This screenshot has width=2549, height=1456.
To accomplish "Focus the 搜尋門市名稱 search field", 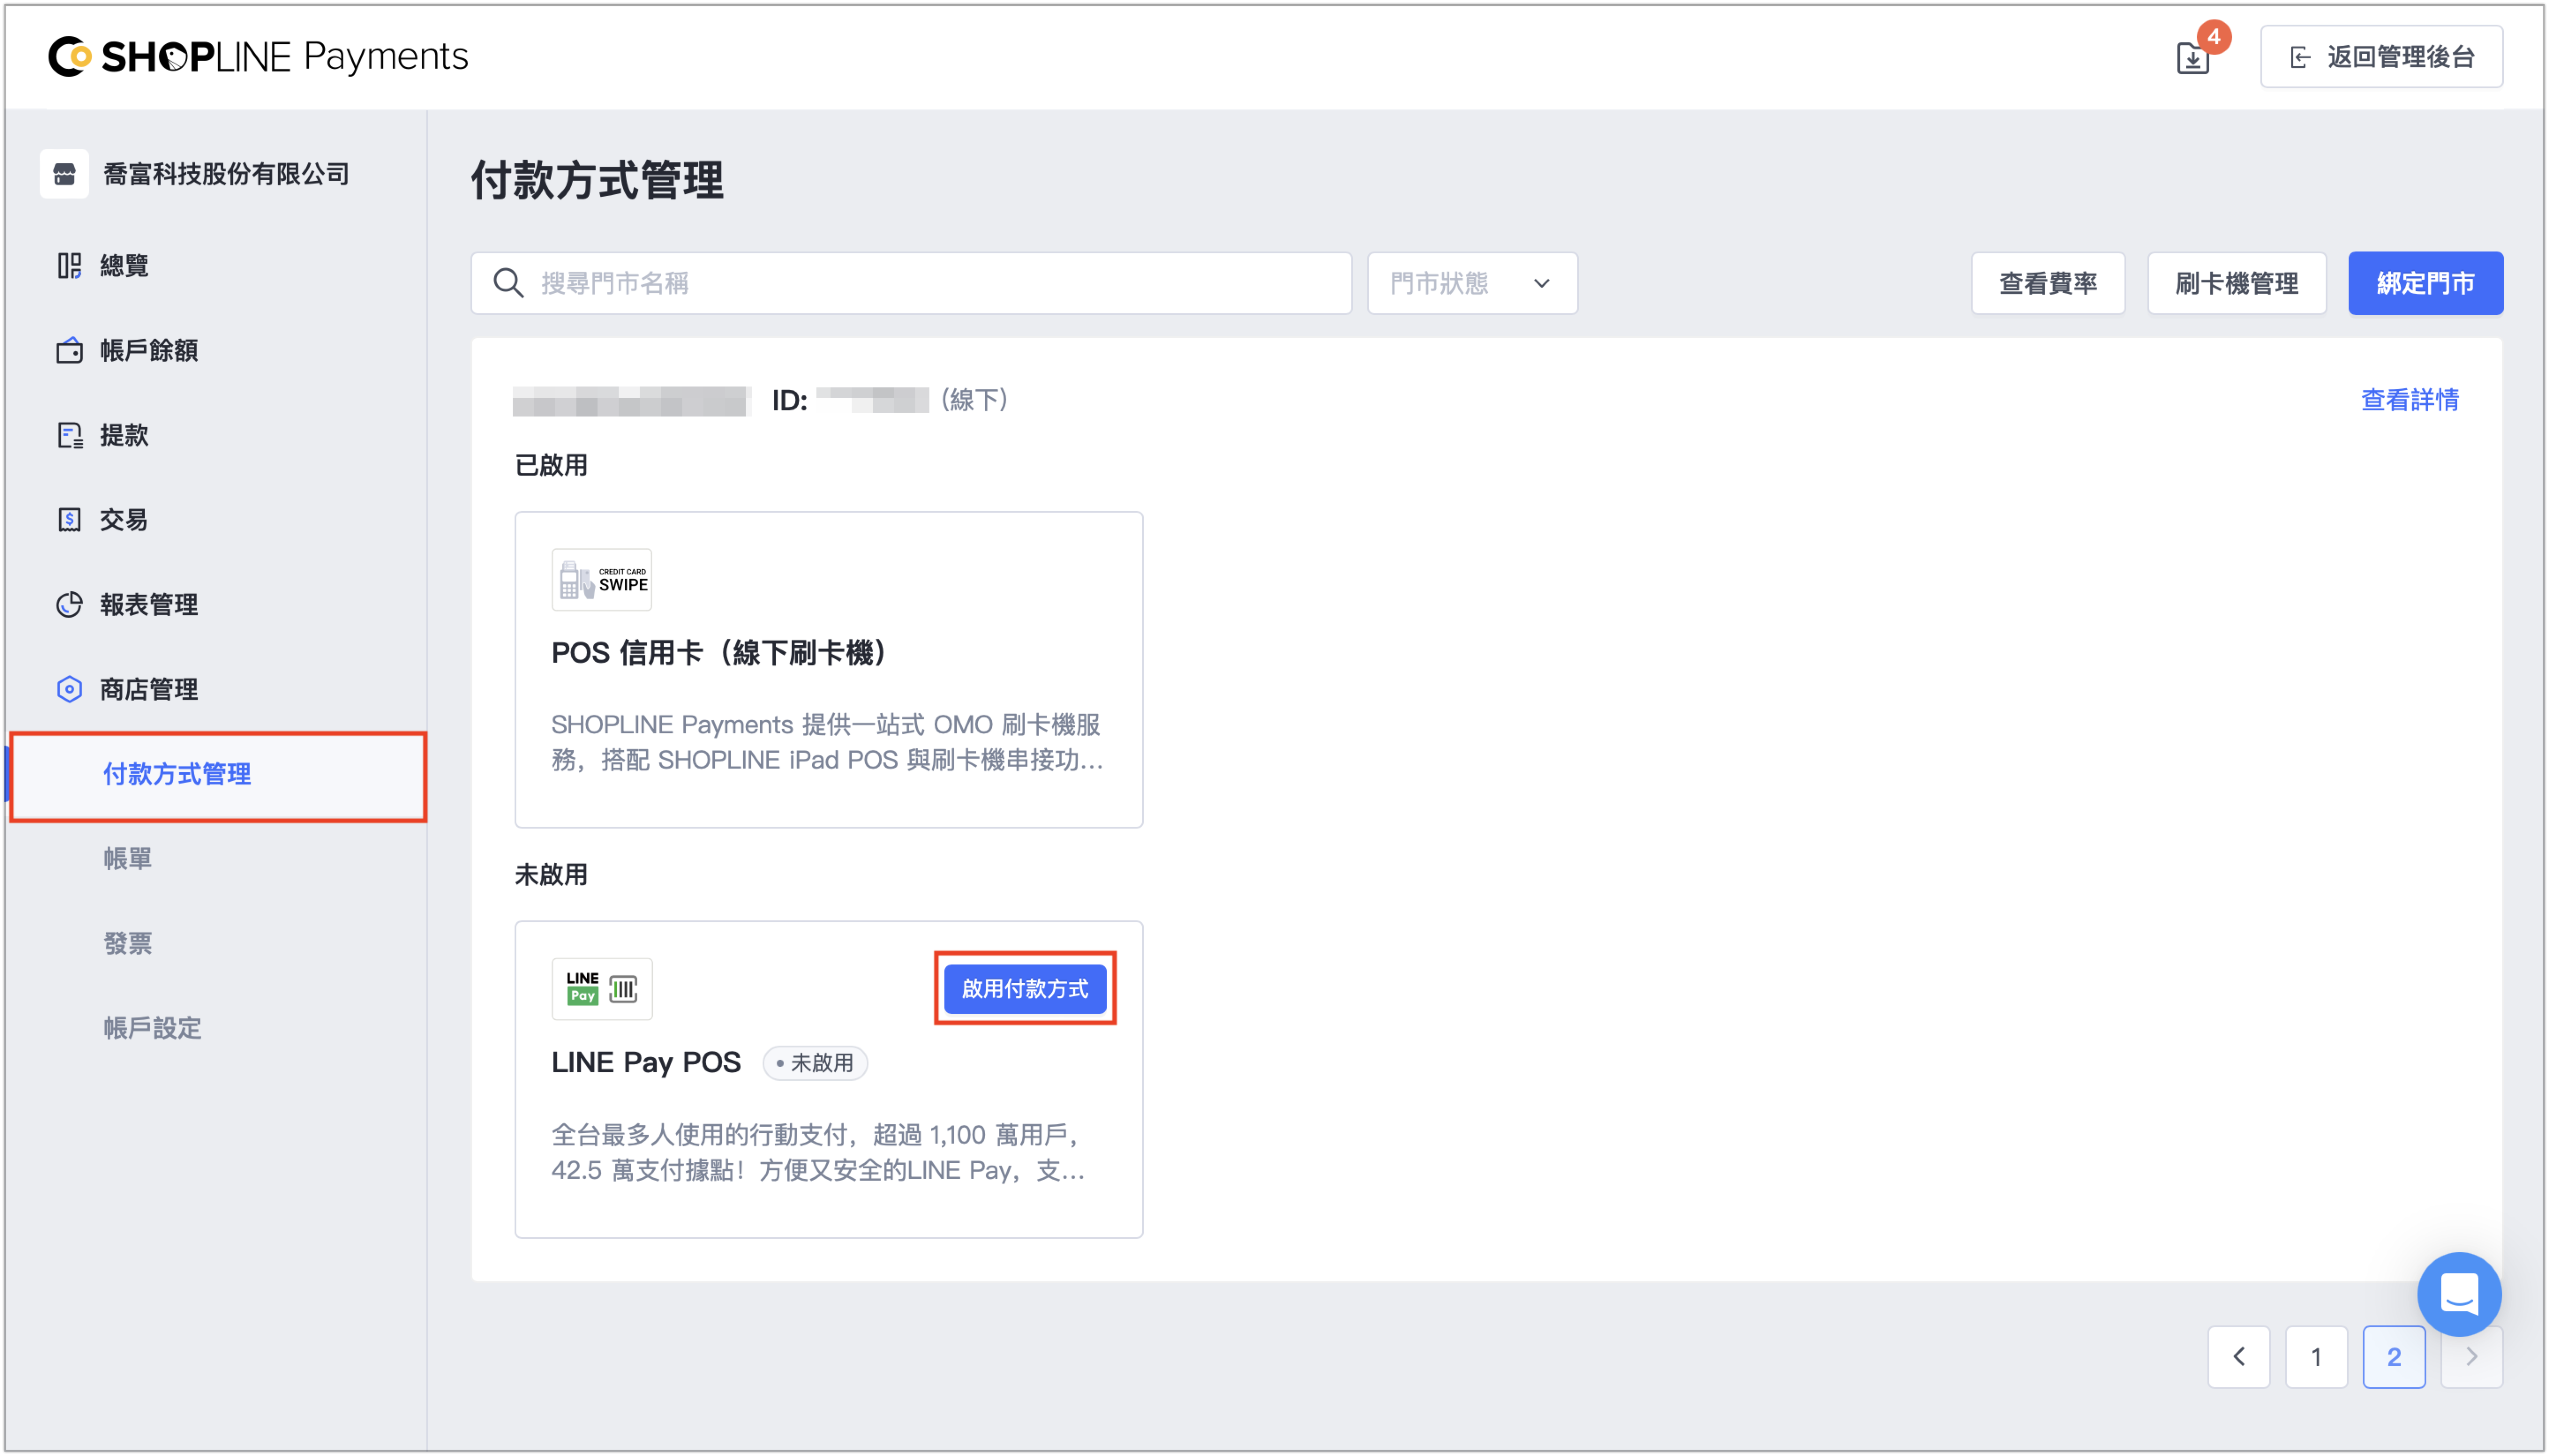I will tap(911, 283).
